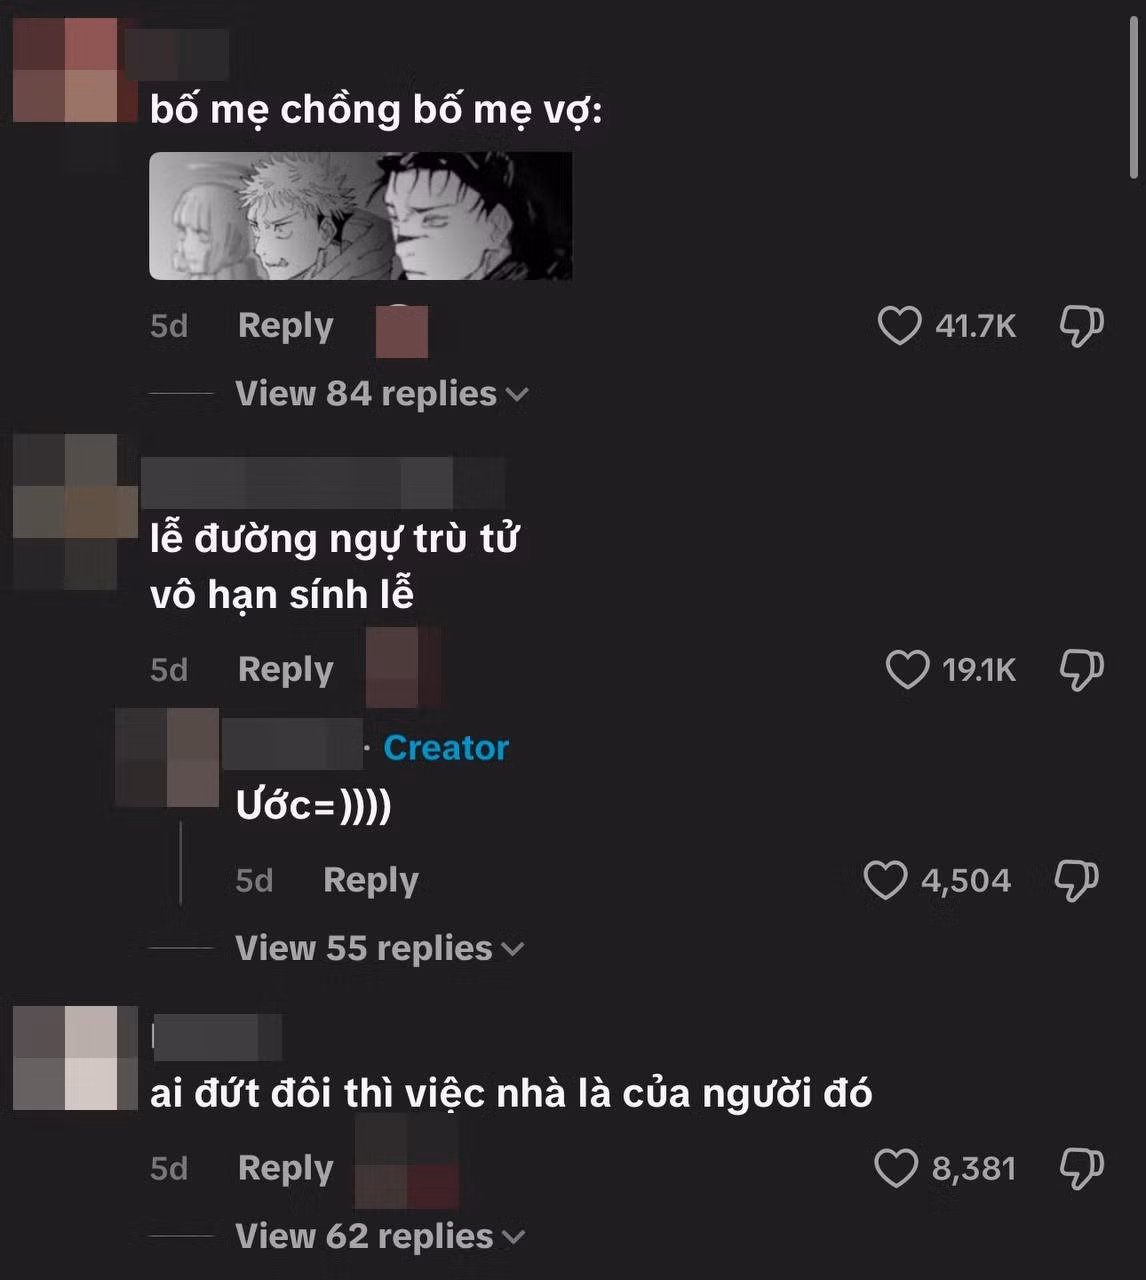Dislike the comment with 41.7K likes
This screenshot has width=1146, height=1280.
pyautogui.click(x=1081, y=326)
